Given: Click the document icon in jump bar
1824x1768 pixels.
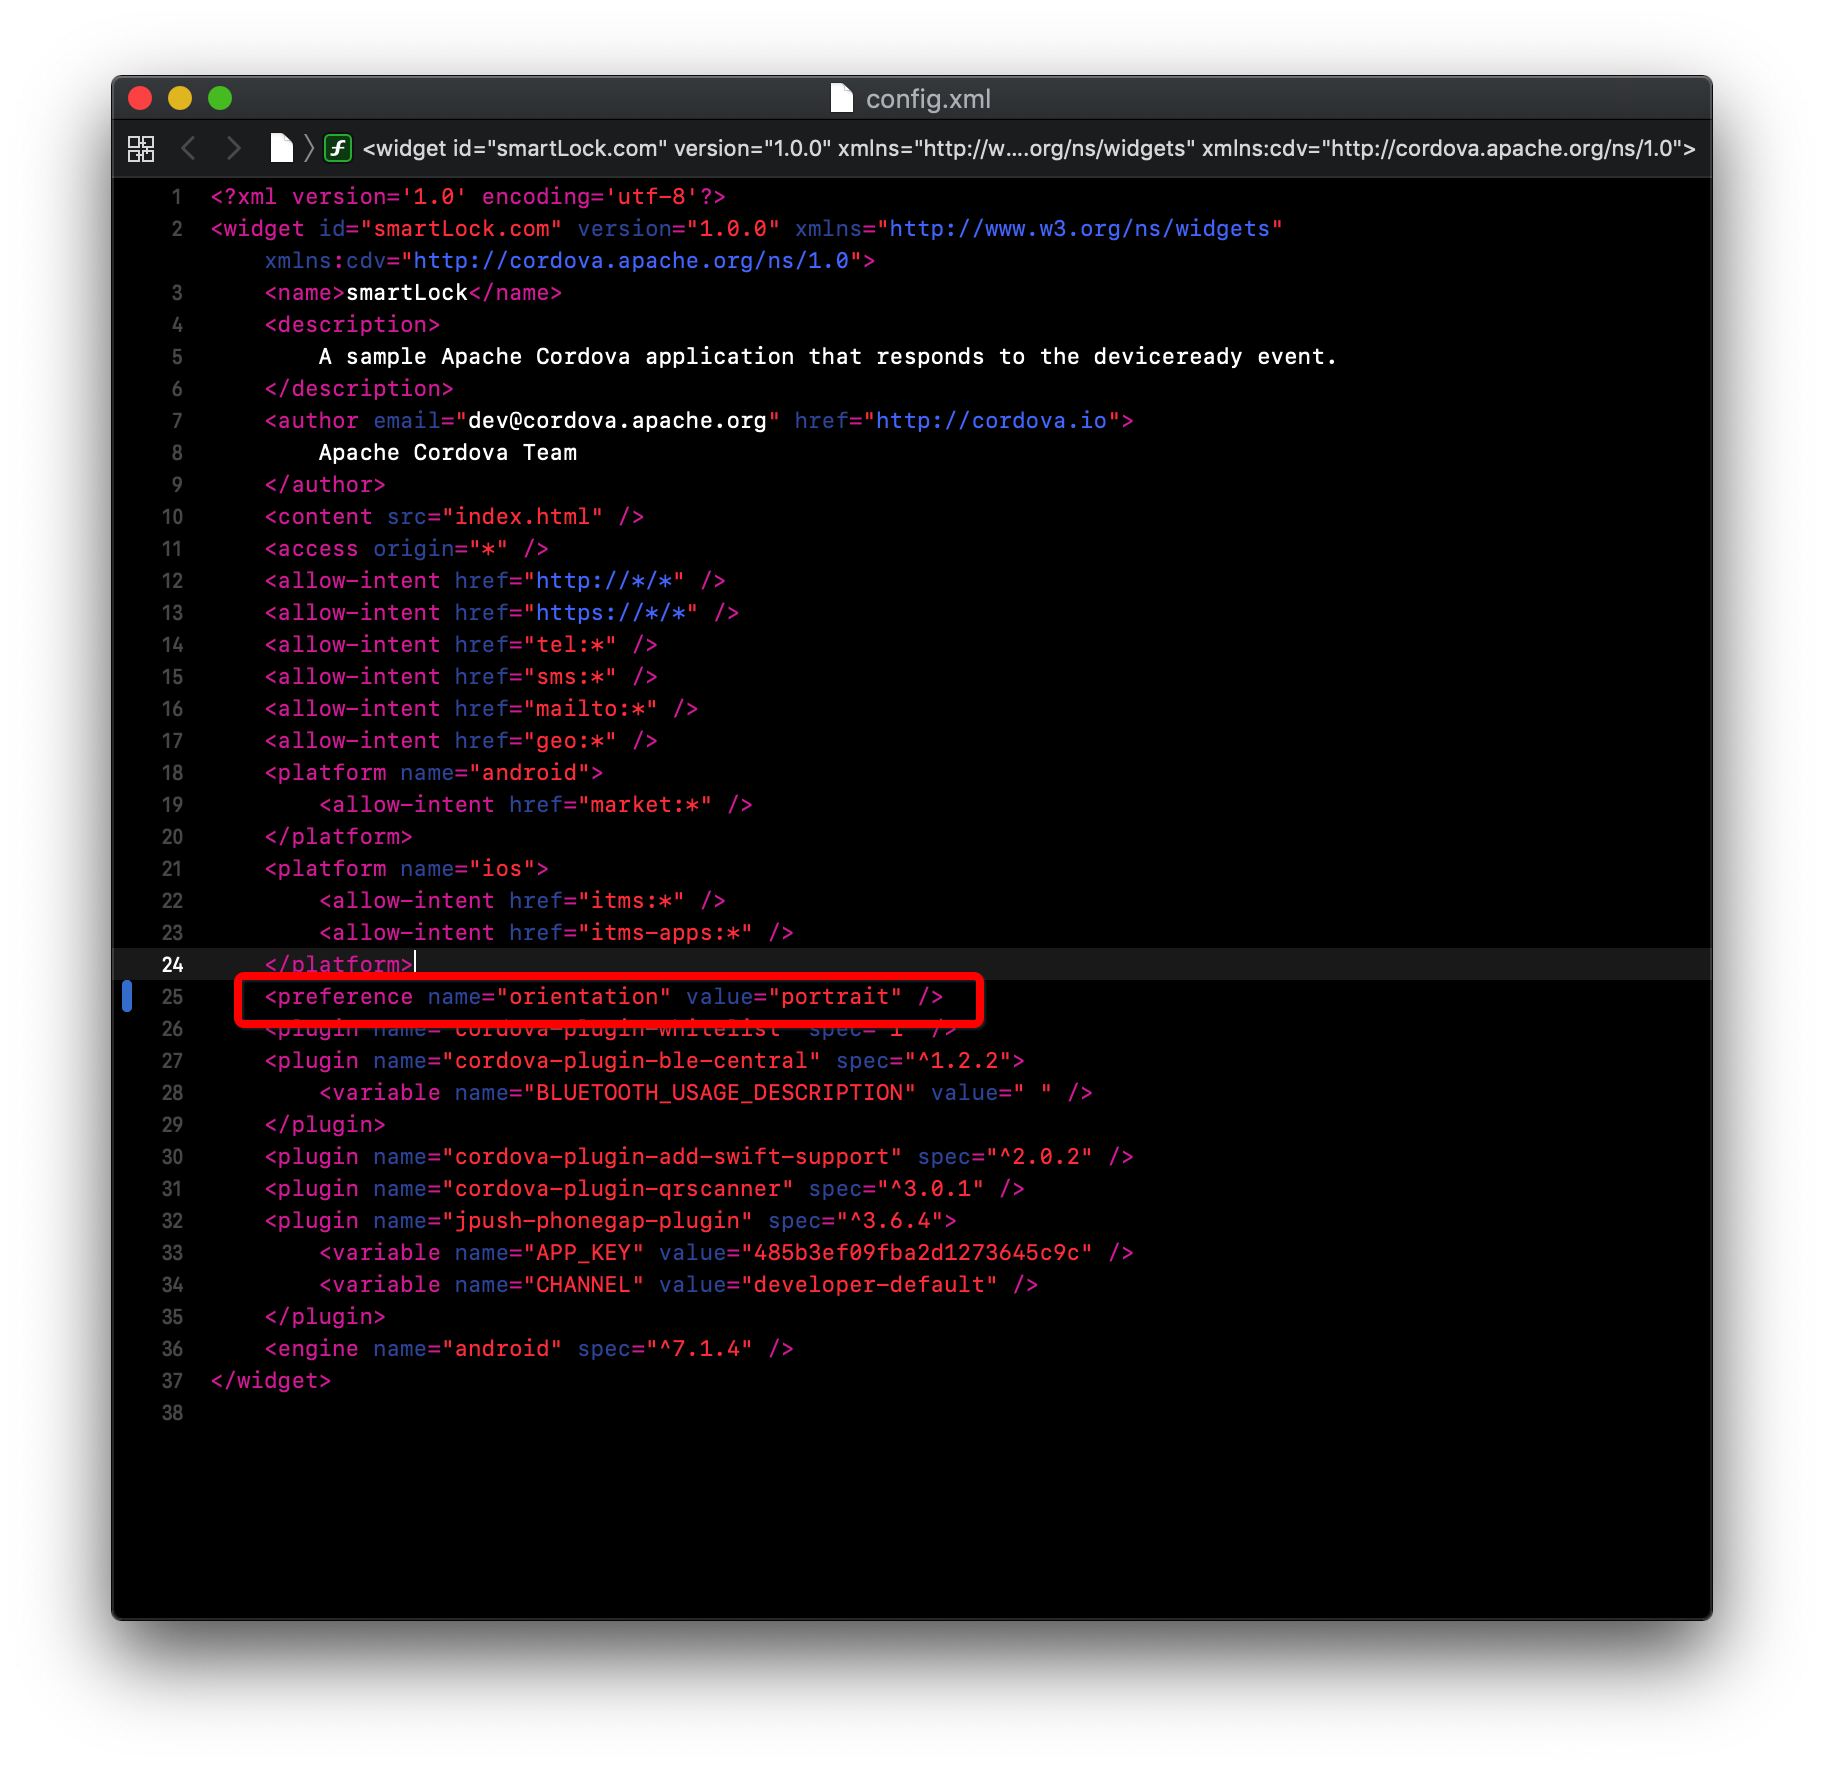Looking at the screenshot, I should pos(282,148).
